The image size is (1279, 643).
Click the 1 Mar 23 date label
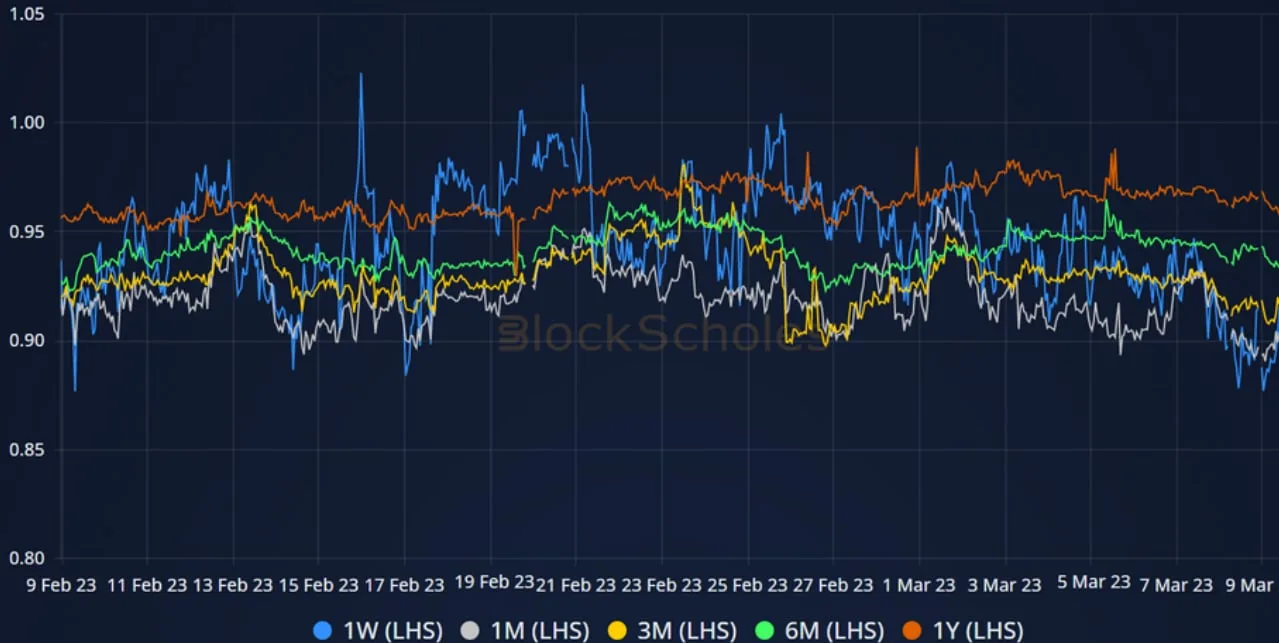[919, 585]
